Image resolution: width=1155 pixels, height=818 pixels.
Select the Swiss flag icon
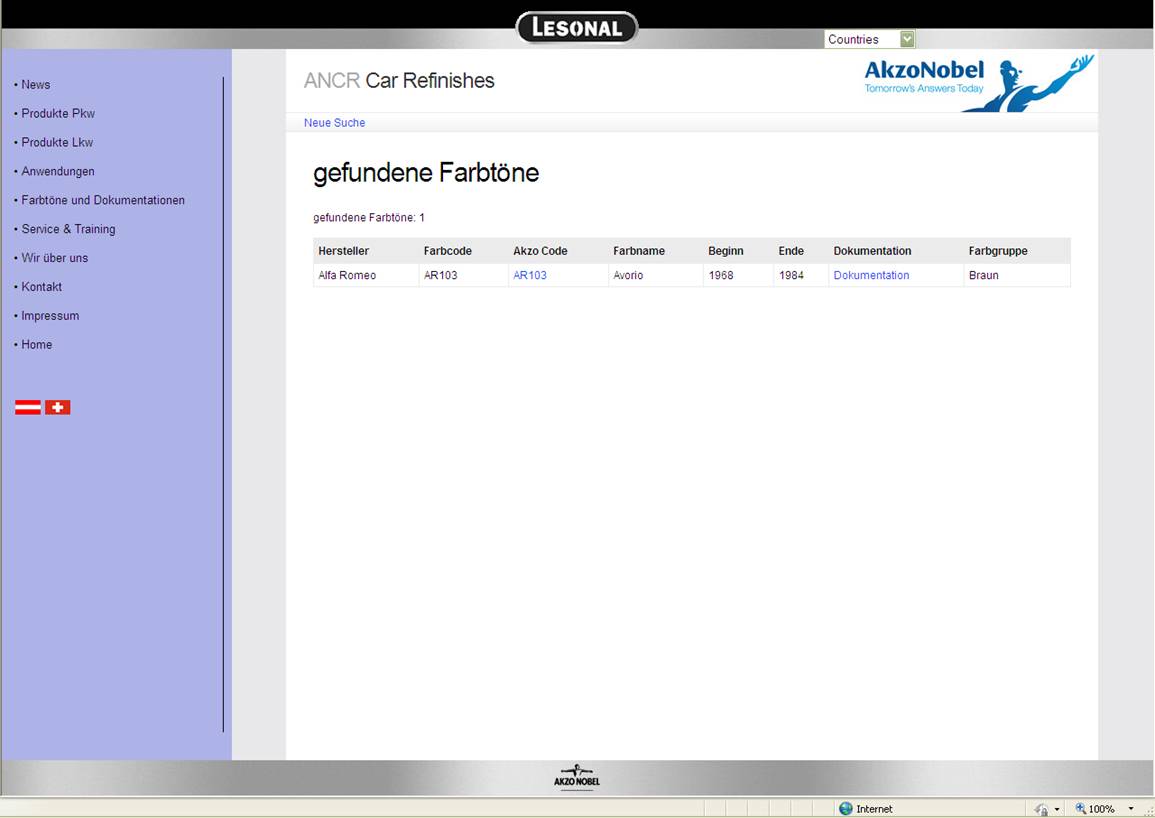pyautogui.click(x=58, y=407)
